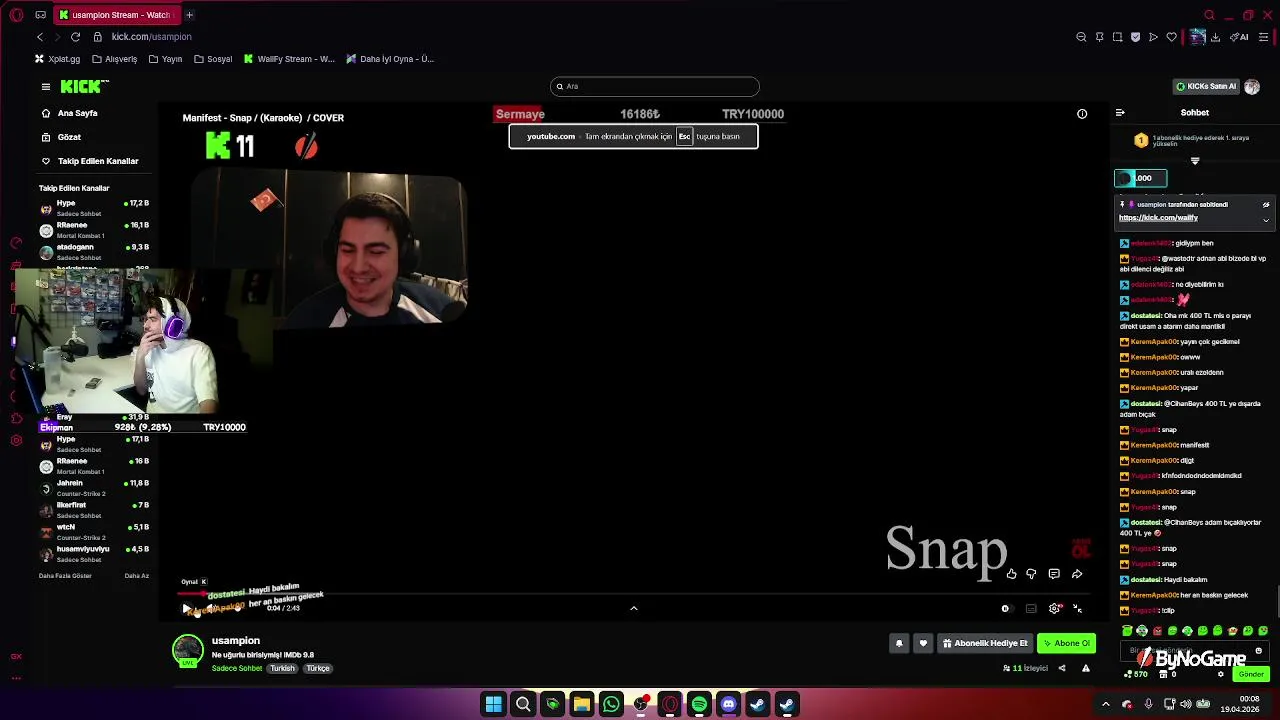Expand the pinned message chevron
1280x720 pixels.
[x=1265, y=220]
